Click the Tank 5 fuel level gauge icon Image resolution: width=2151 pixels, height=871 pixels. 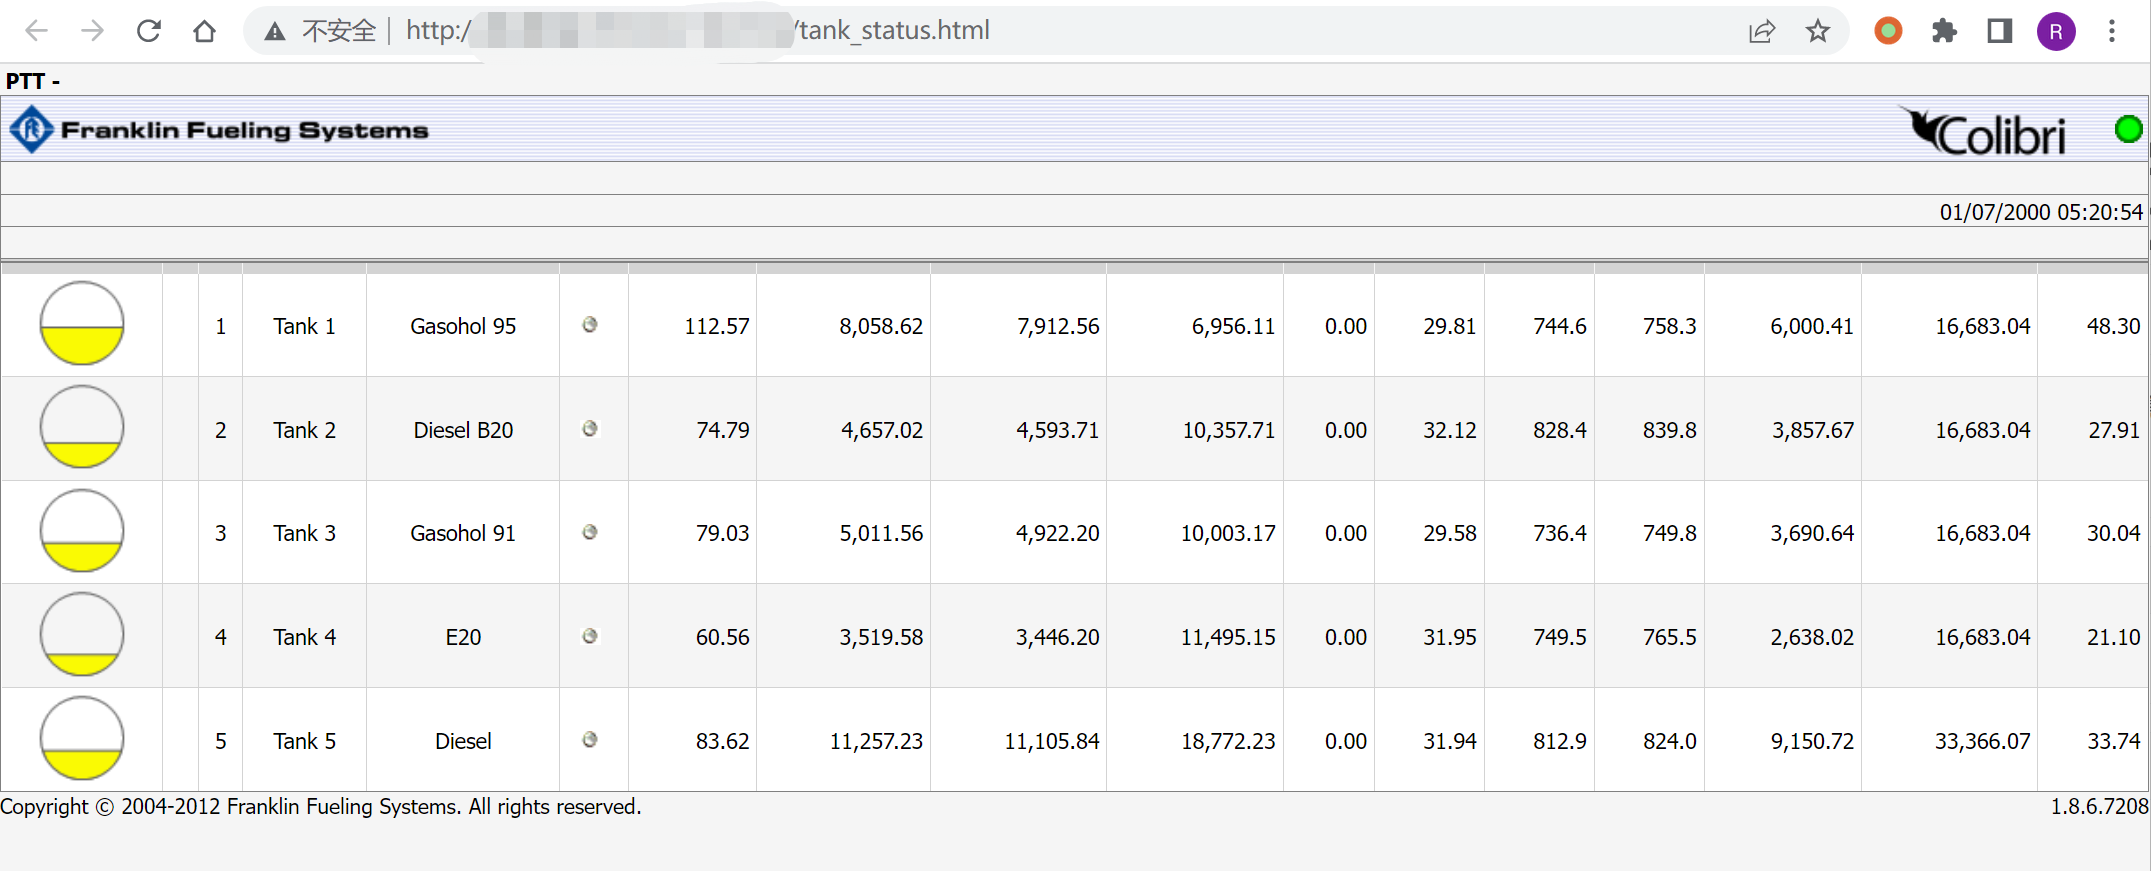point(82,739)
